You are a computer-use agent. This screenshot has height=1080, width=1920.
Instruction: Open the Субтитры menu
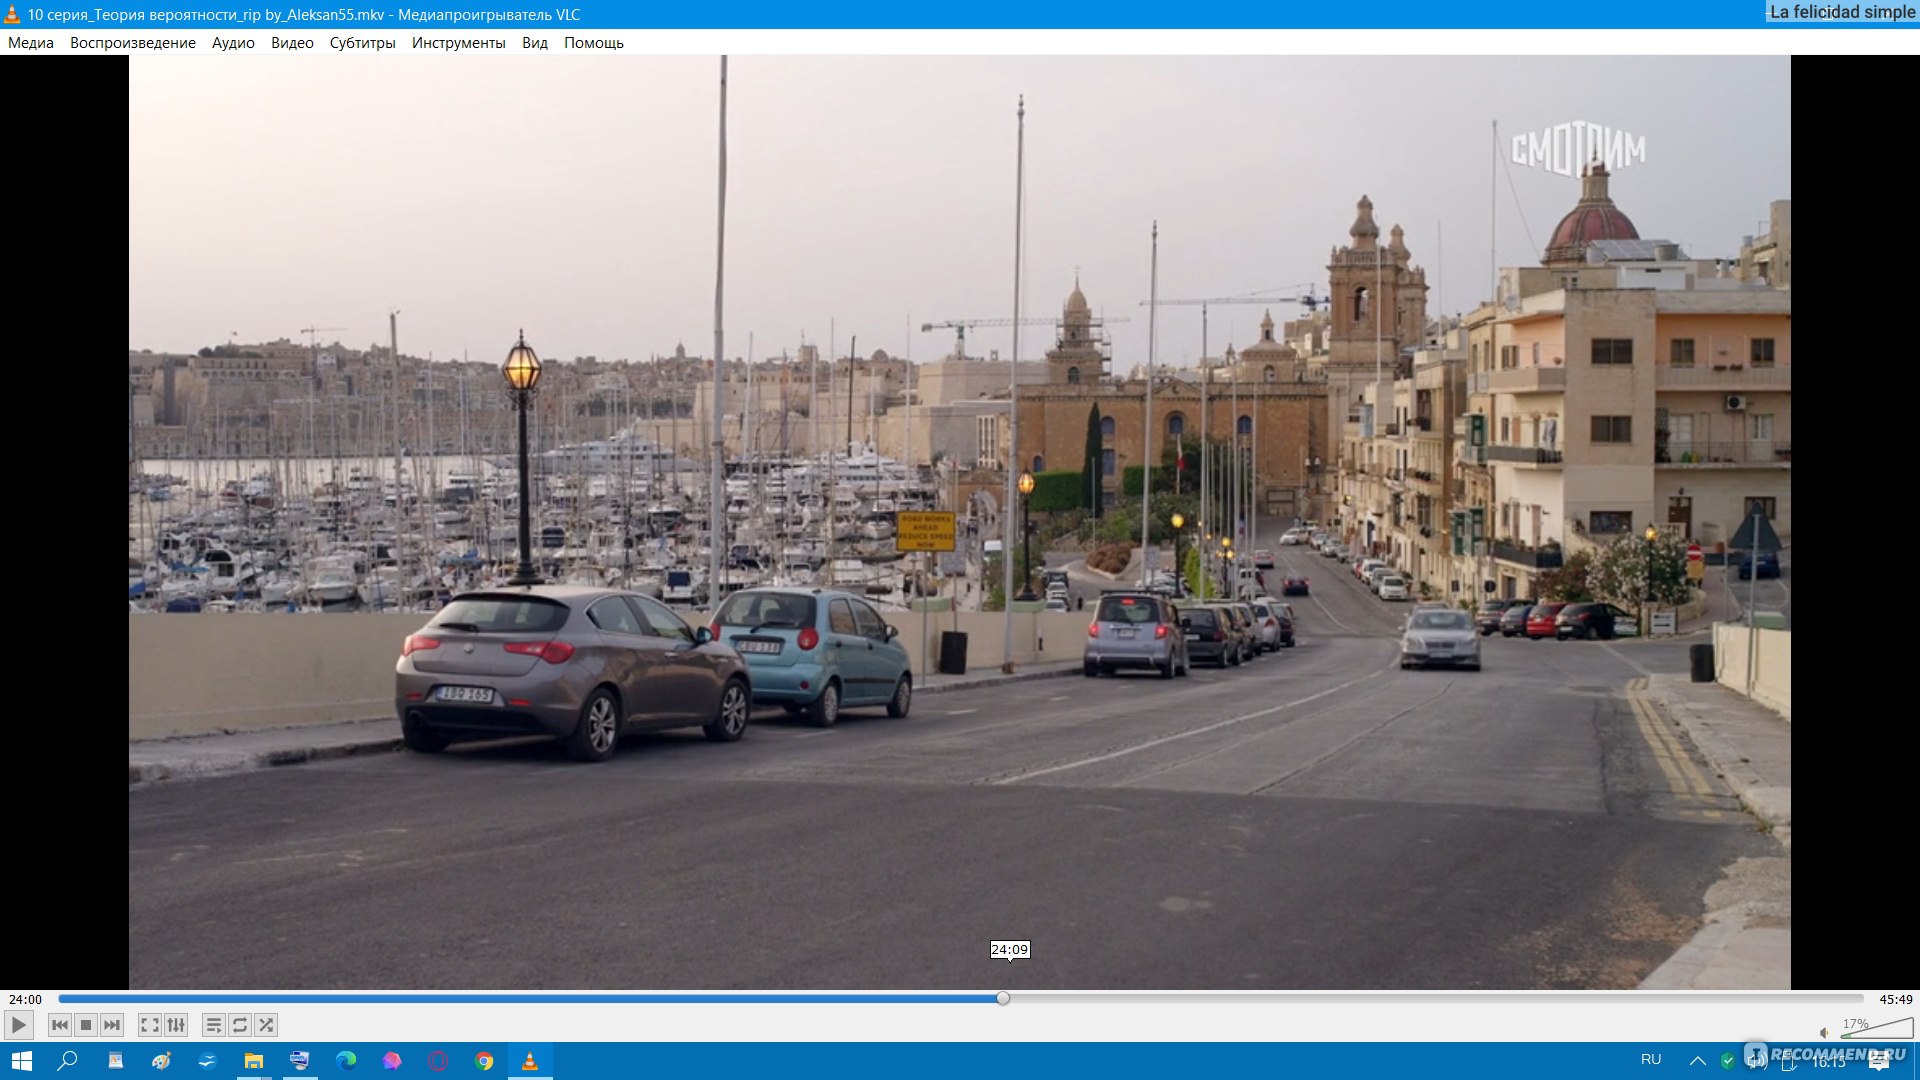coord(363,43)
